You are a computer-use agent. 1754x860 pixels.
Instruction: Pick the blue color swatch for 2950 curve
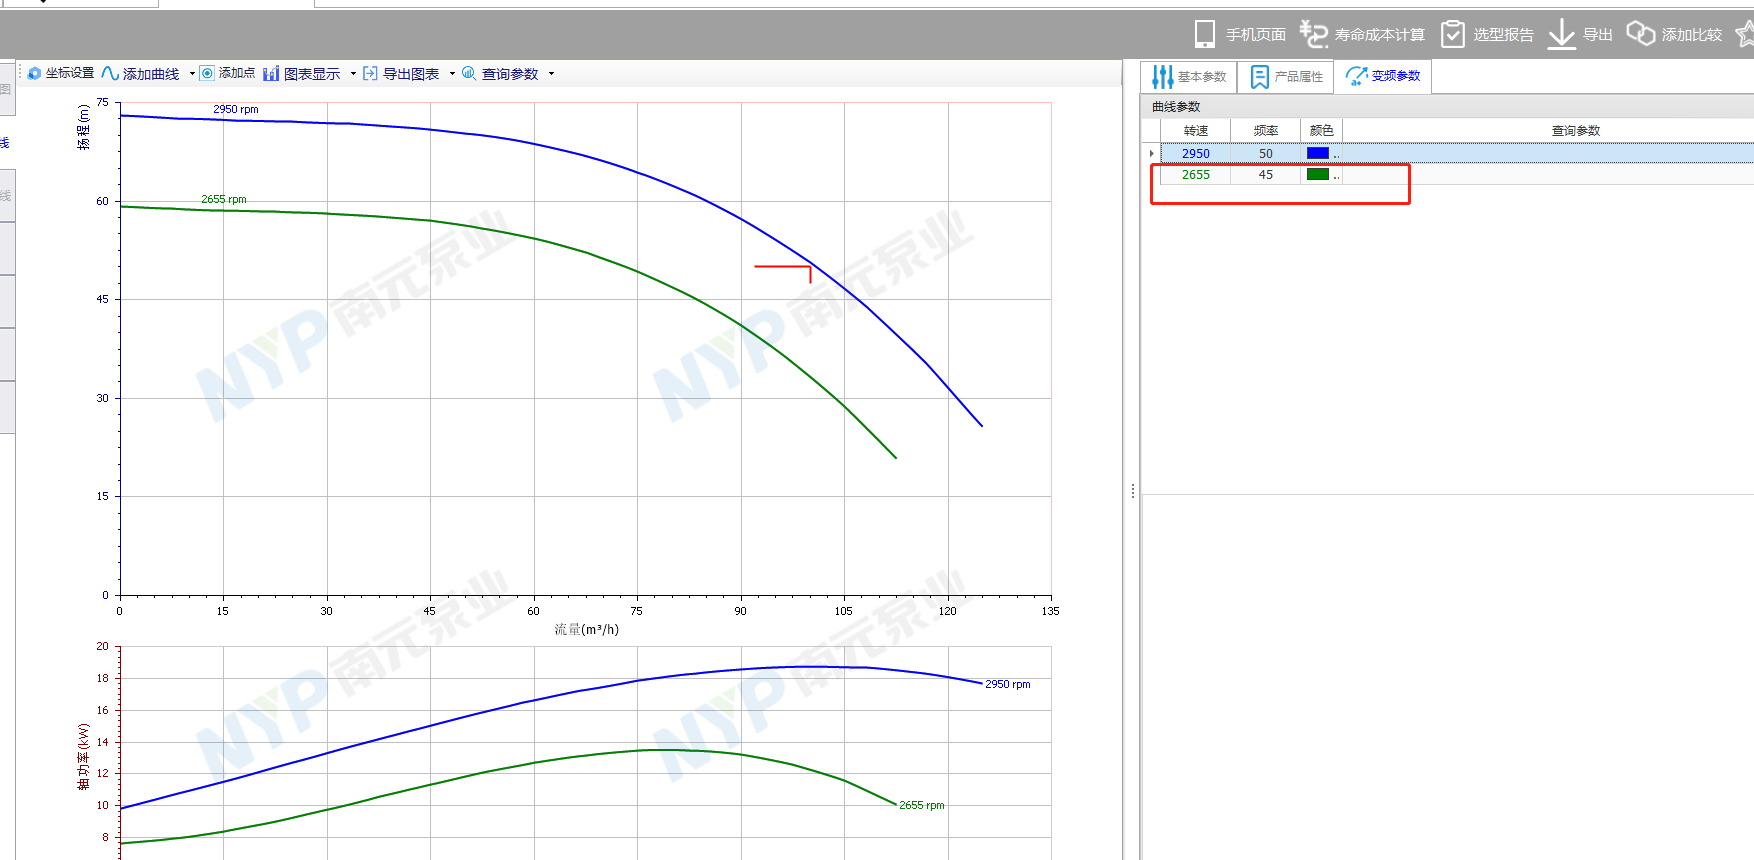tap(1318, 153)
